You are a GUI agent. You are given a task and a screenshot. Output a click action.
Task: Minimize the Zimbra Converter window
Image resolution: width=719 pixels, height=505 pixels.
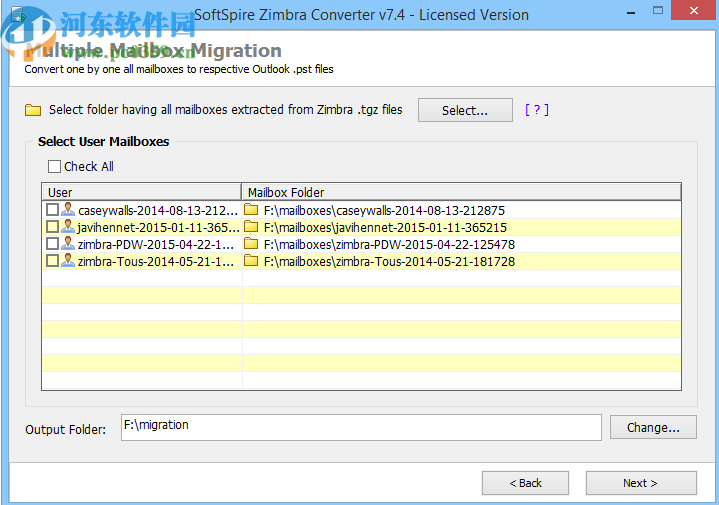click(631, 11)
